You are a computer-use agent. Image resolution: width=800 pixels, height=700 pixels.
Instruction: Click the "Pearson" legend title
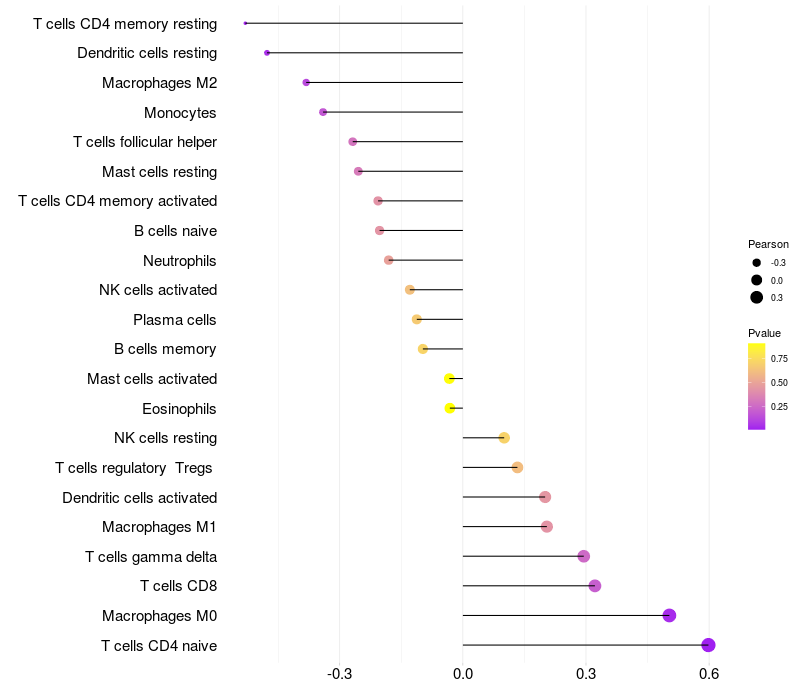coord(768,244)
